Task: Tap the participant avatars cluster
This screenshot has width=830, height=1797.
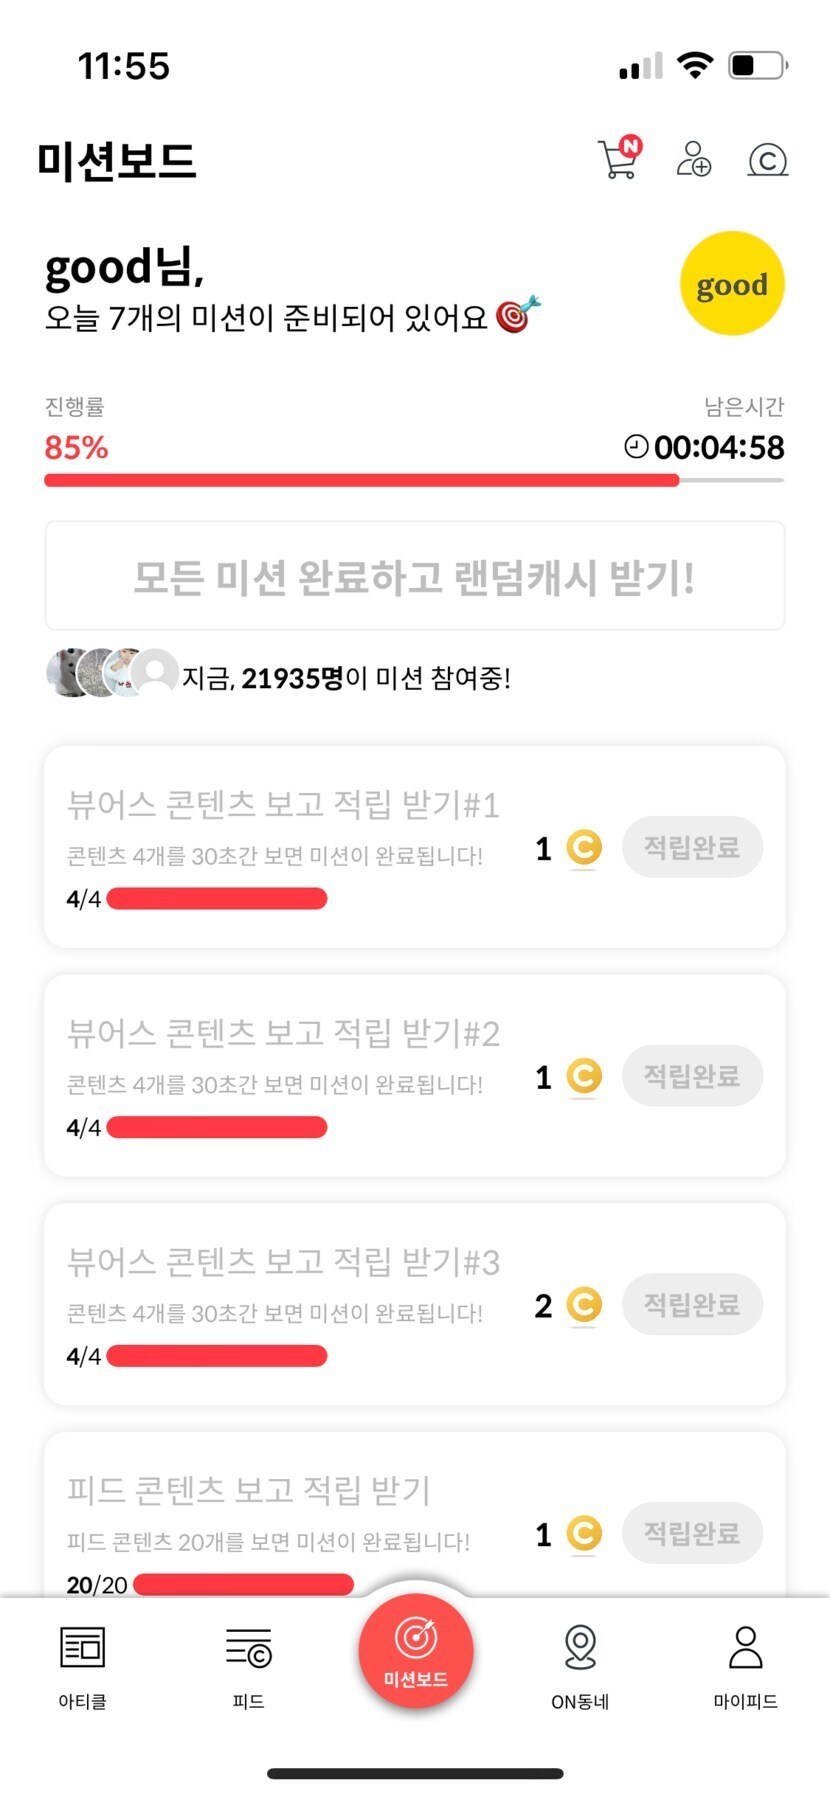Action: (111, 673)
